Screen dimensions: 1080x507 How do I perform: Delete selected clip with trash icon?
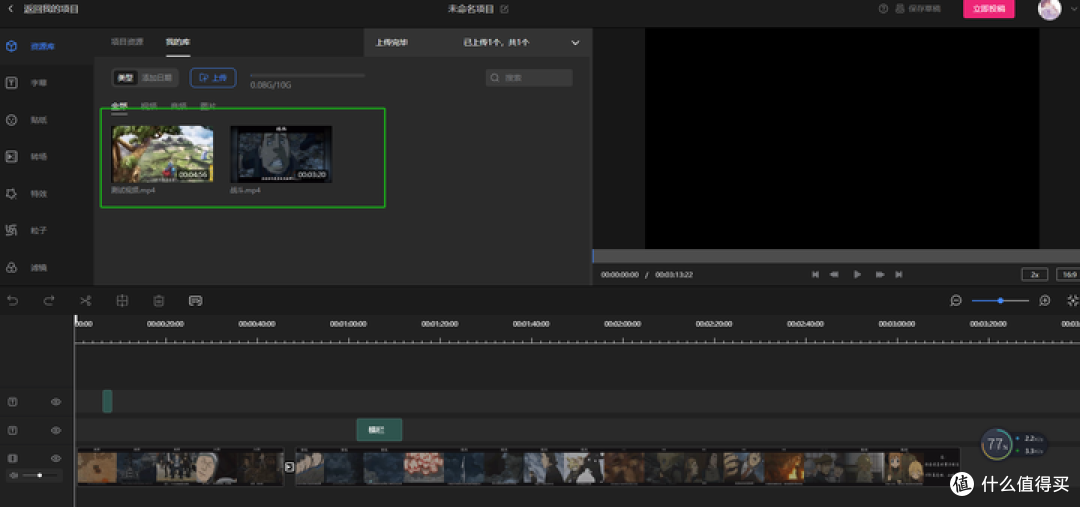(x=158, y=300)
